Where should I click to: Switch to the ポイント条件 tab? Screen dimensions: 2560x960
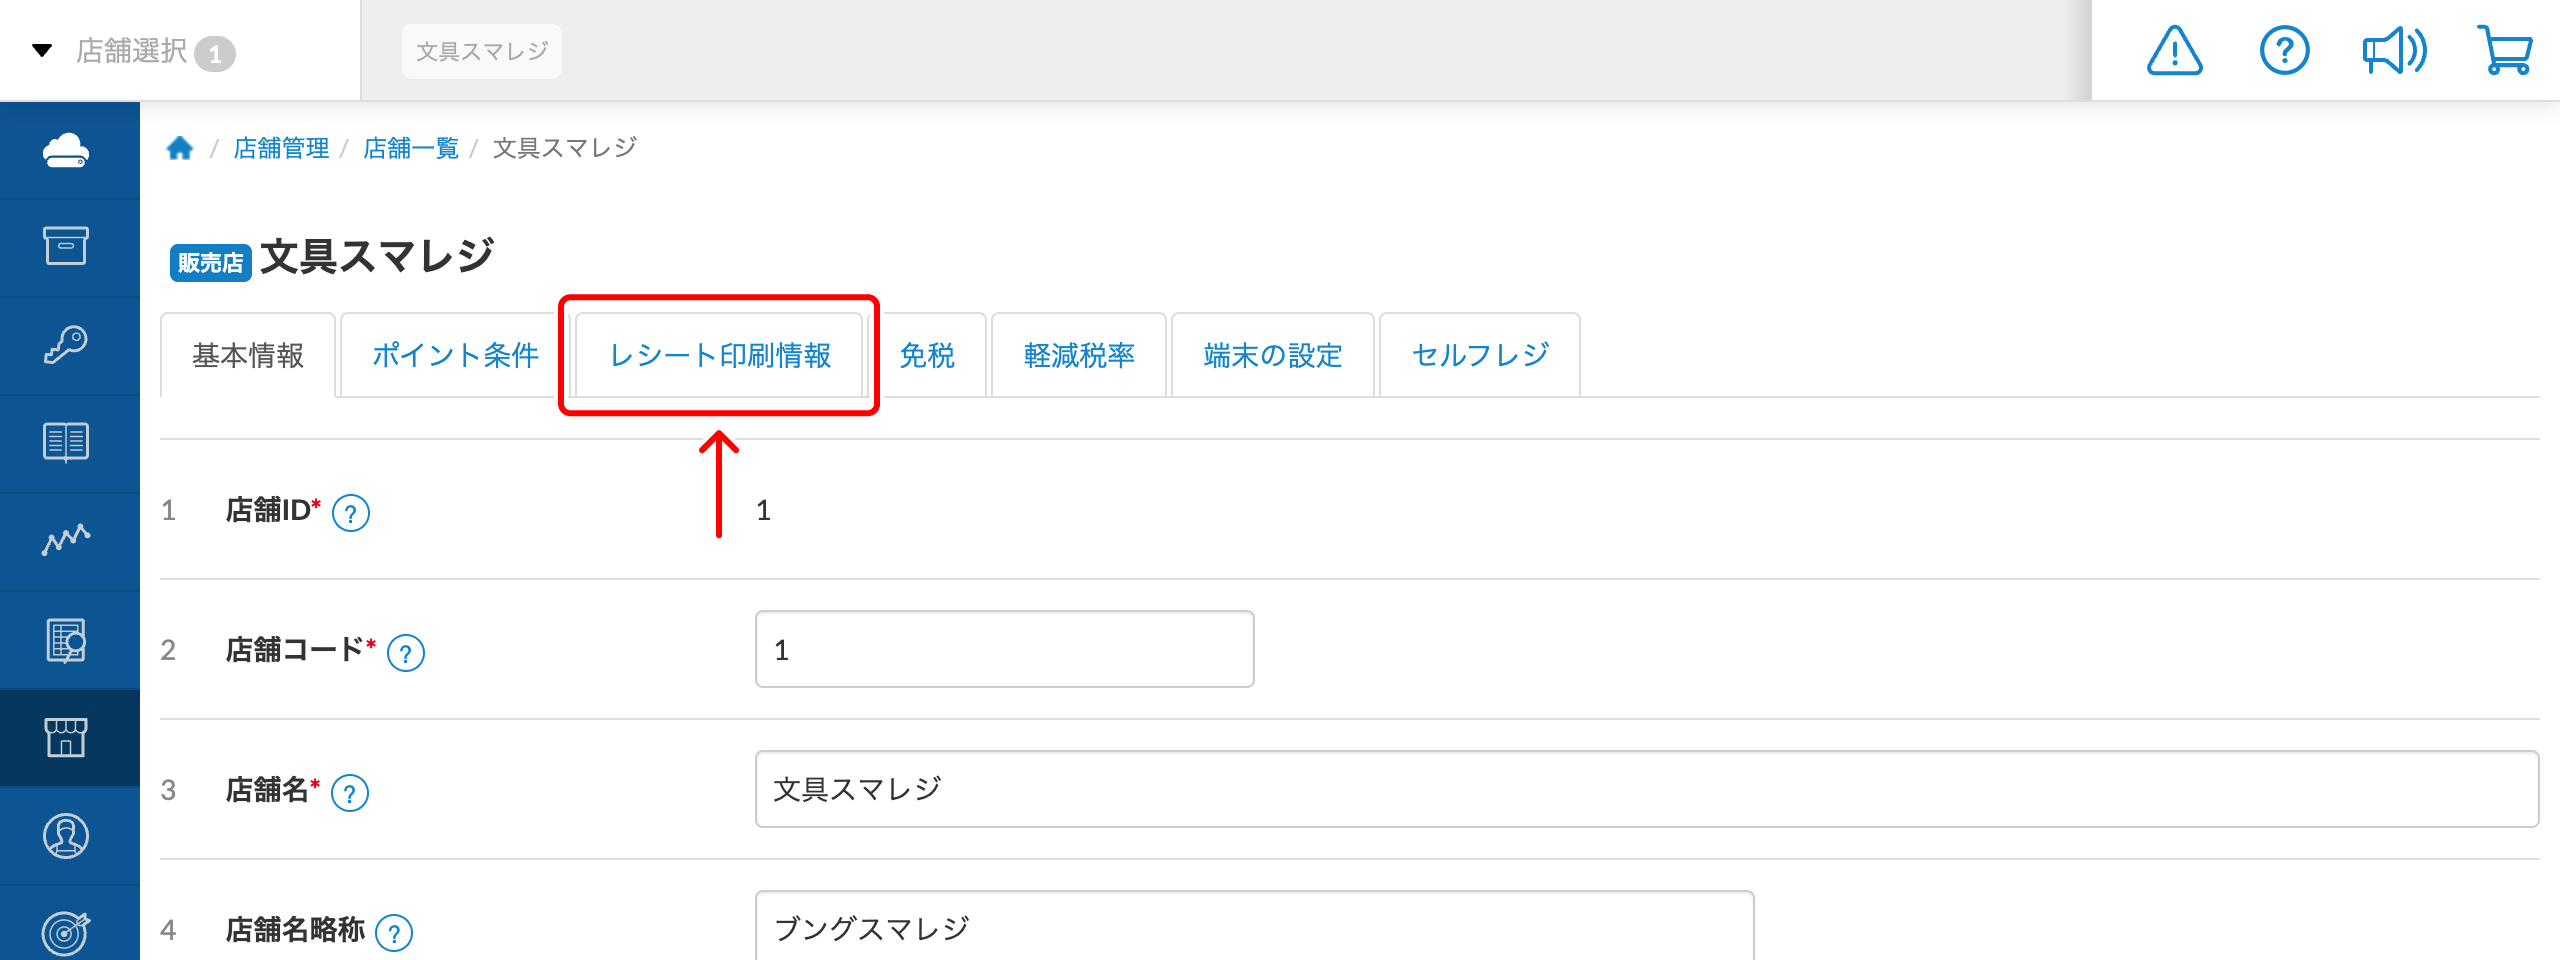click(455, 355)
